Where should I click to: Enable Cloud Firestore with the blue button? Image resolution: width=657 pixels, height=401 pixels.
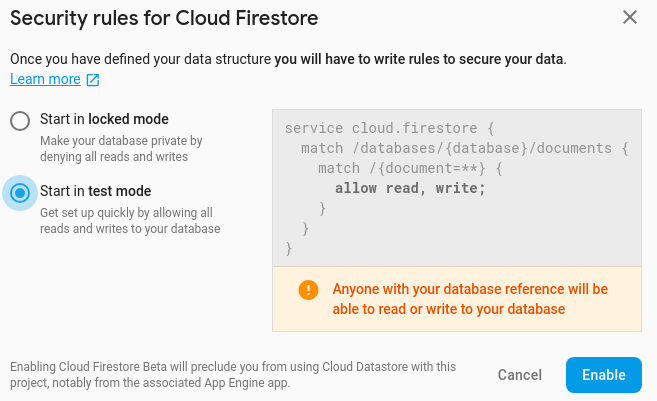[x=604, y=375]
